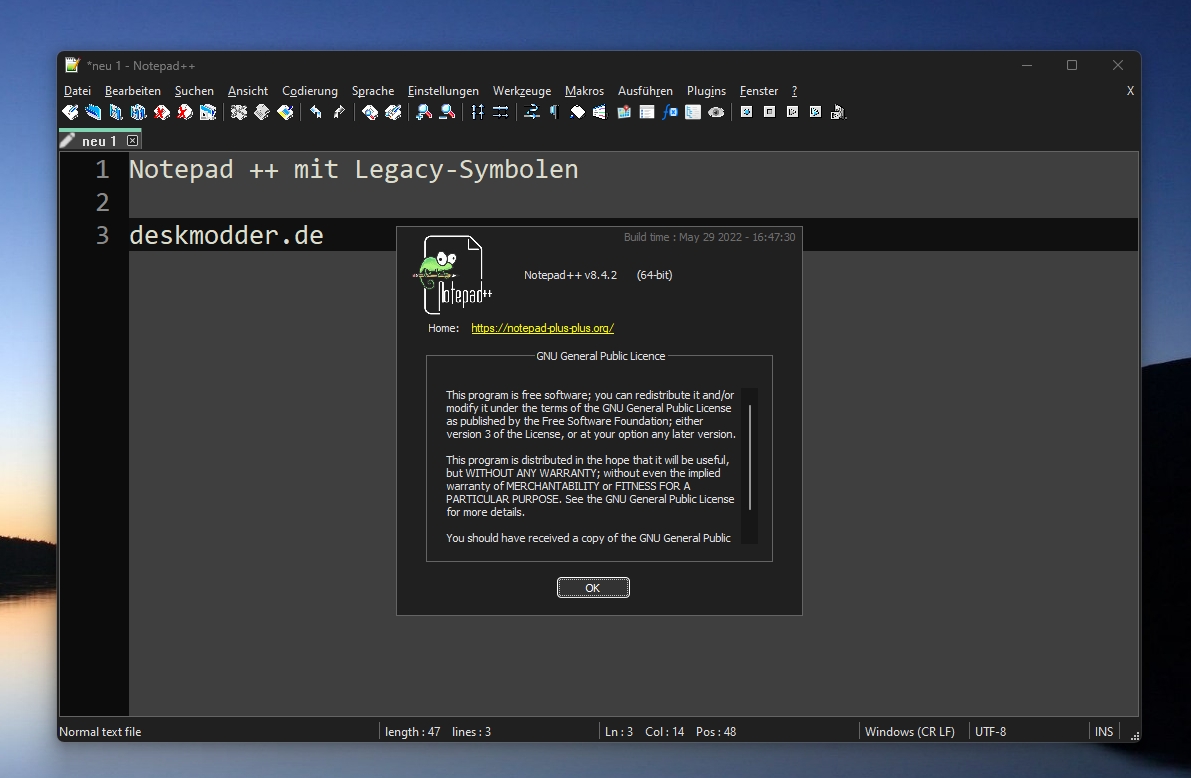
Task: Click the Copy toolbar icon
Action: click(x=262, y=112)
